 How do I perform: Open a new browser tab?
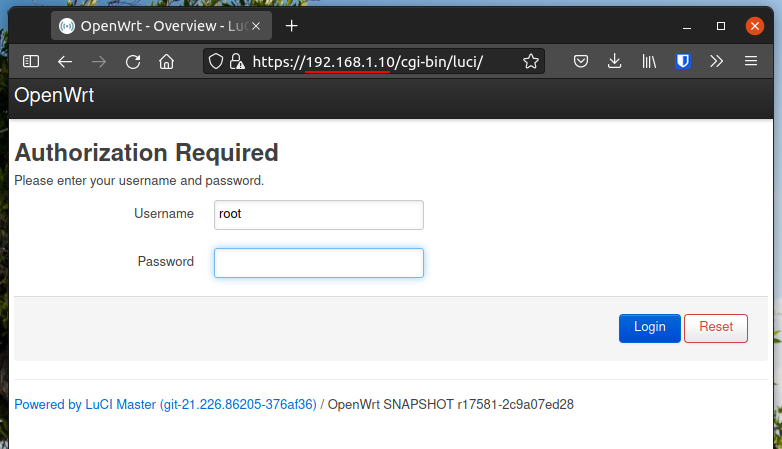pos(292,25)
